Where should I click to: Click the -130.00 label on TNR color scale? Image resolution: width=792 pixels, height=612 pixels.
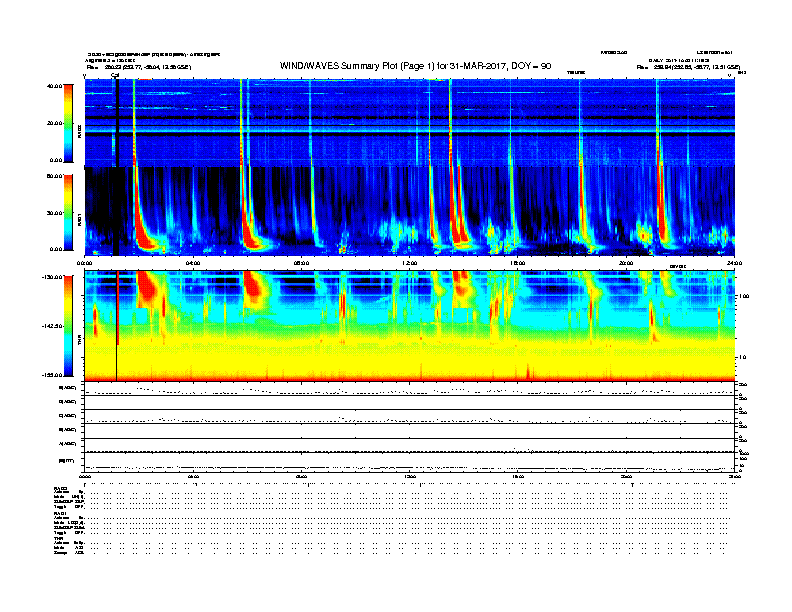pos(52,277)
